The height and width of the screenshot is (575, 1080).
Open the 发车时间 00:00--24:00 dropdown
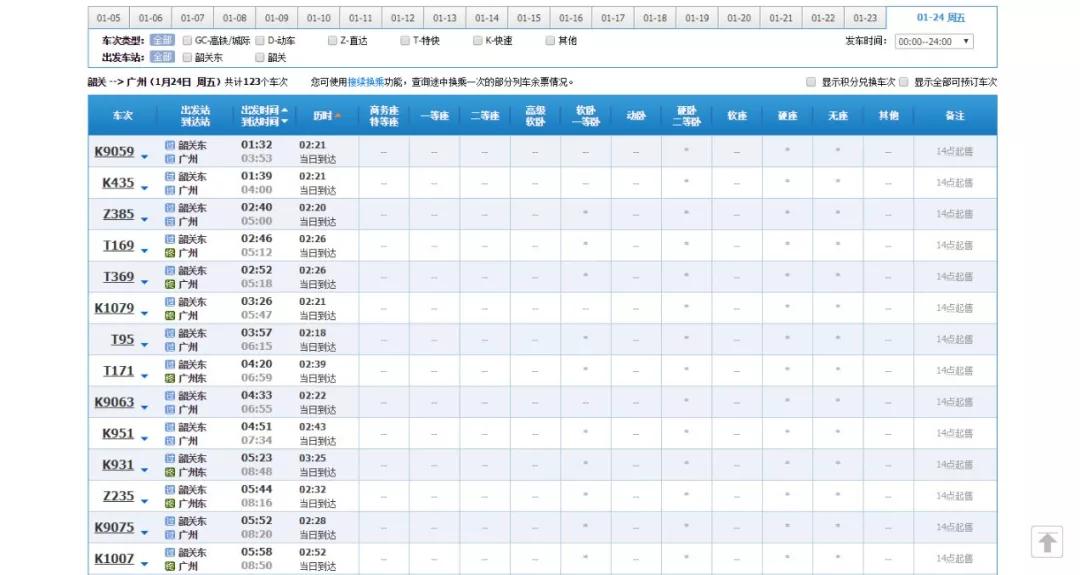[x=934, y=41]
